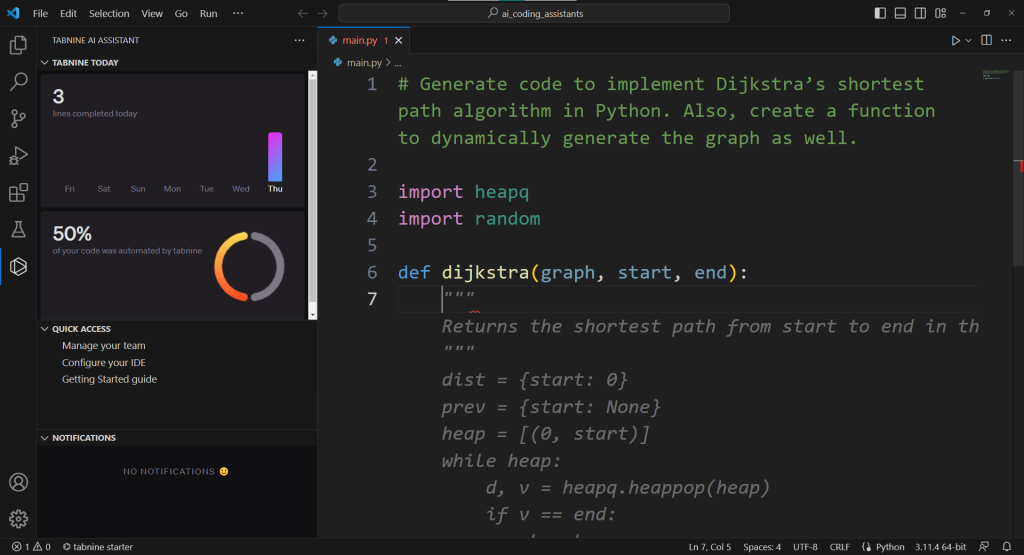This screenshot has width=1024, height=555.
Task: Open the Extensions view icon
Action: pos(18,193)
